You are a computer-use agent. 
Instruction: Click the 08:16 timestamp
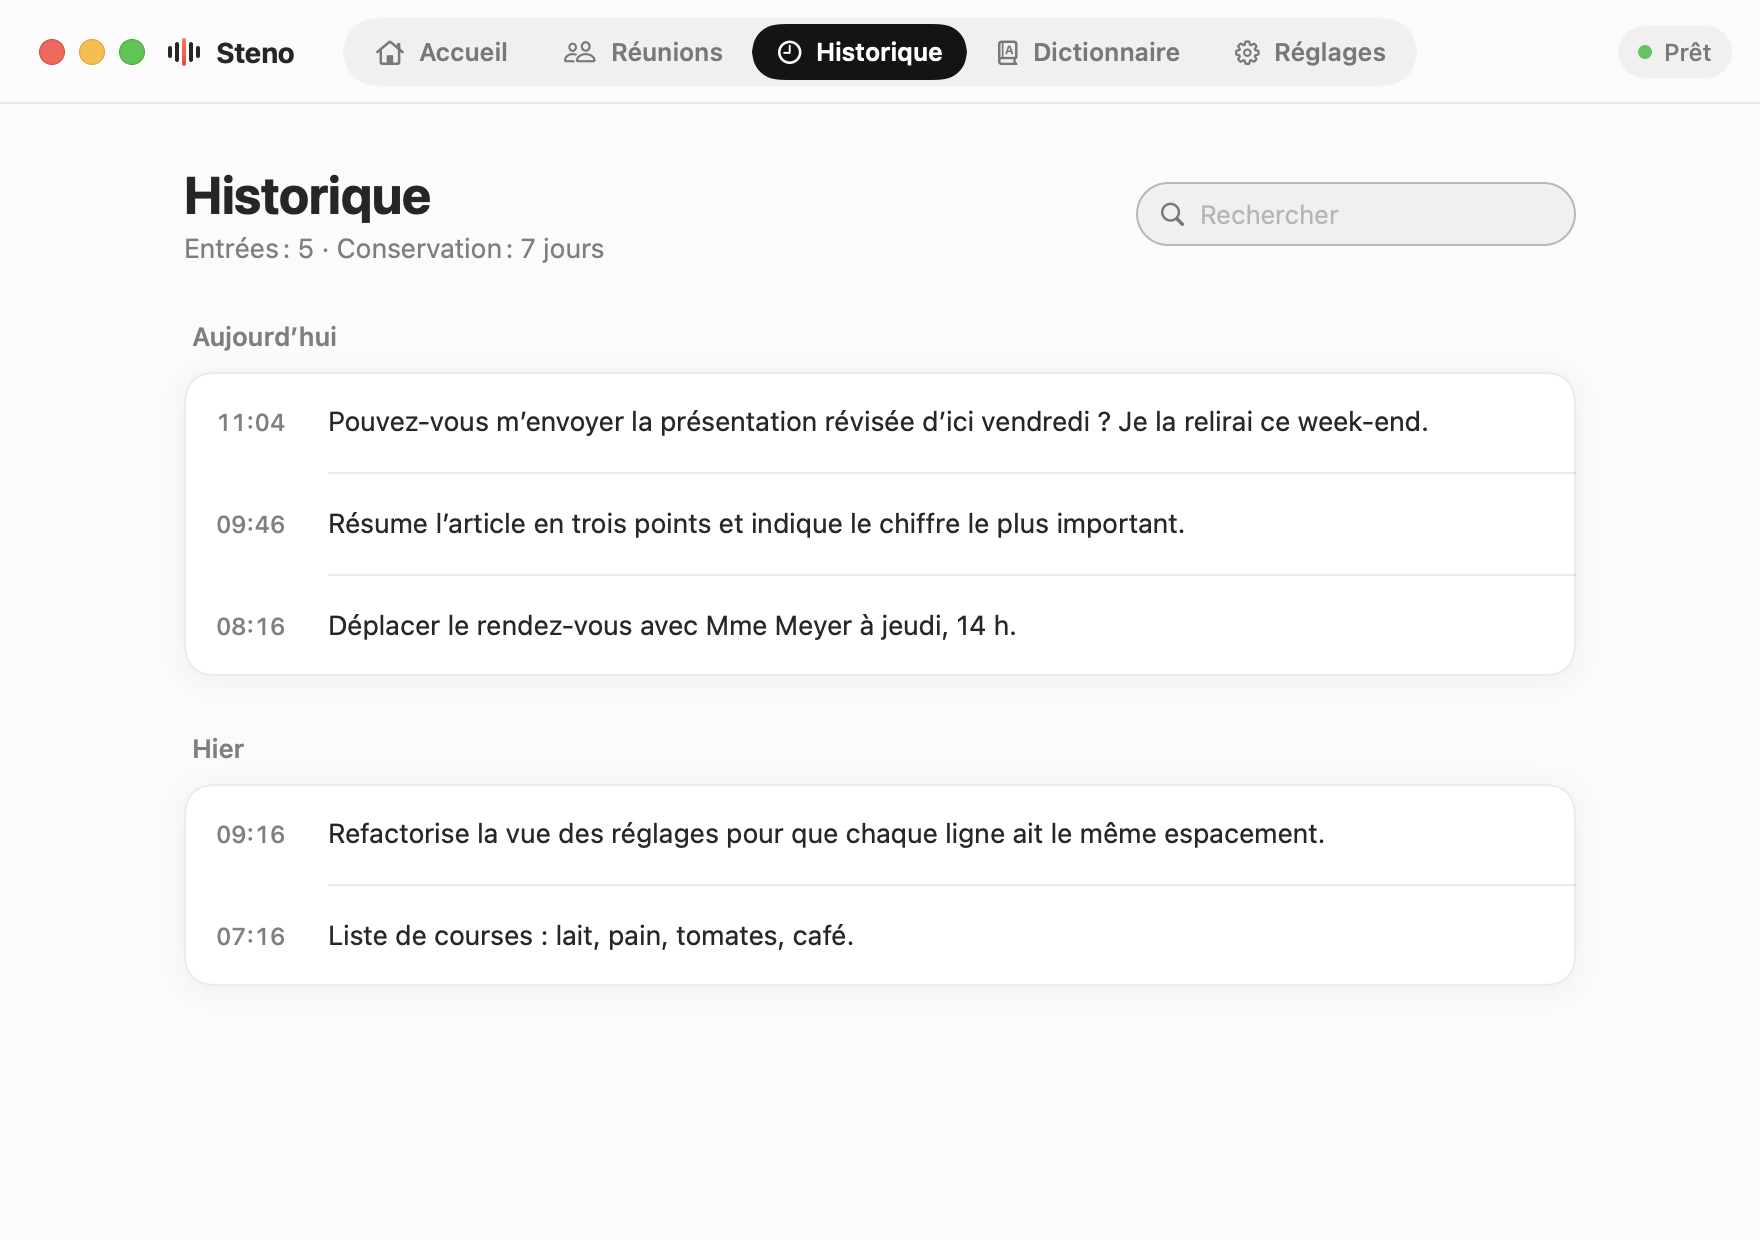coord(251,627)
